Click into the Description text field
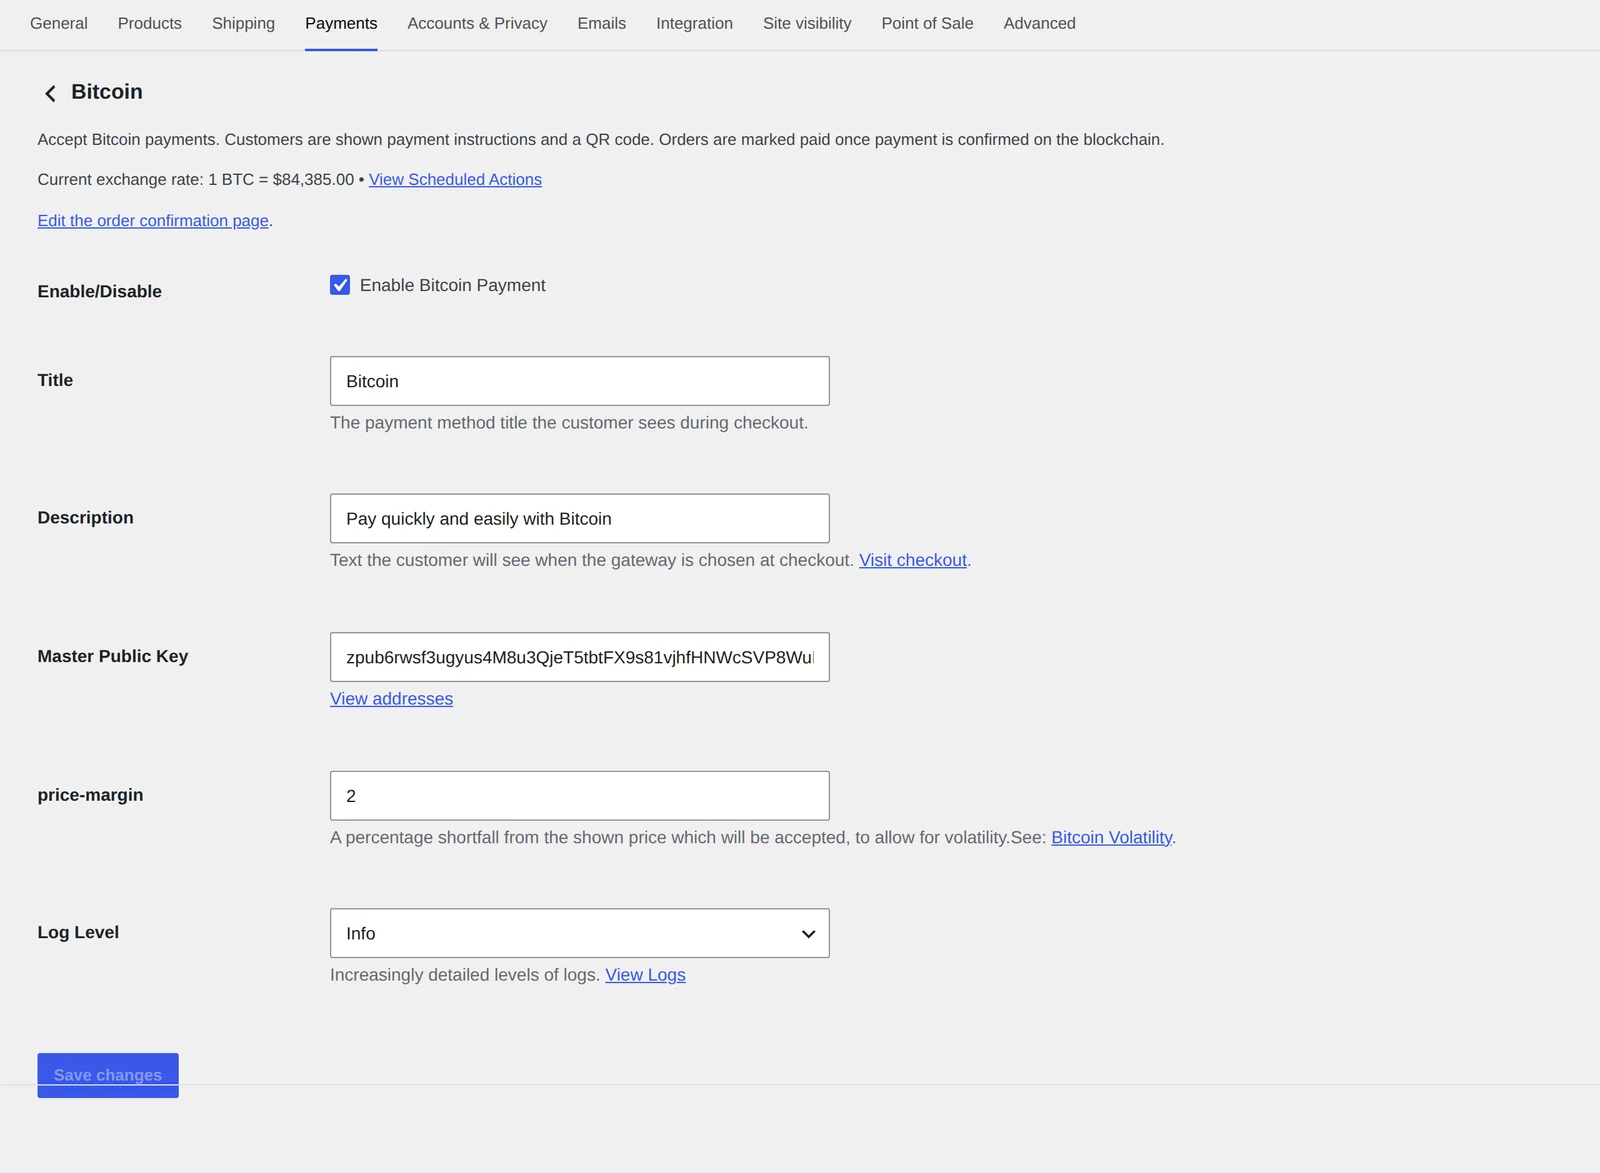The height and width of the screenshot is (1173, 1600). [x=579, y=518]
